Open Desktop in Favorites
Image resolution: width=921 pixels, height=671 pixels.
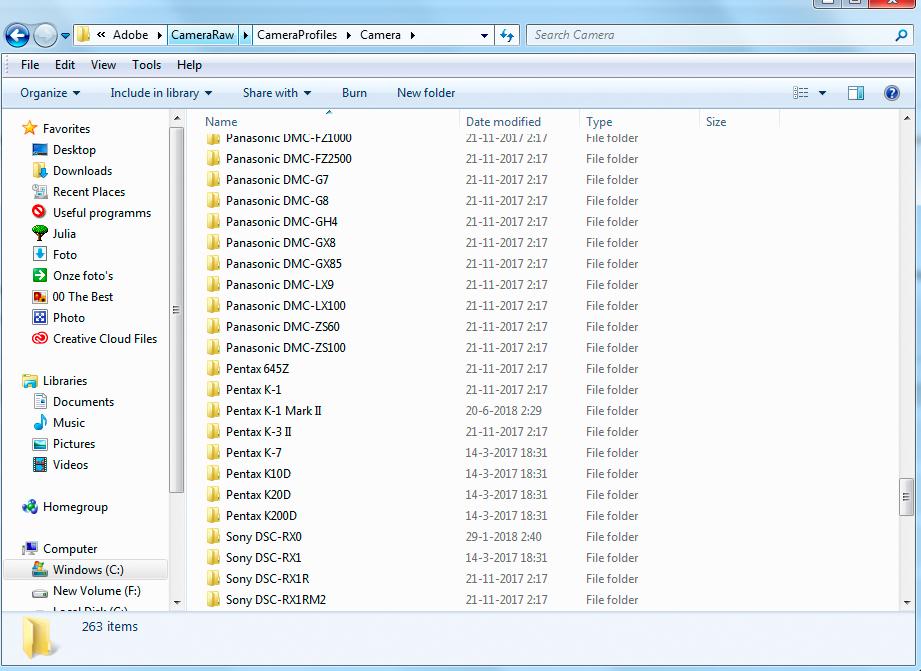point(64,150)
